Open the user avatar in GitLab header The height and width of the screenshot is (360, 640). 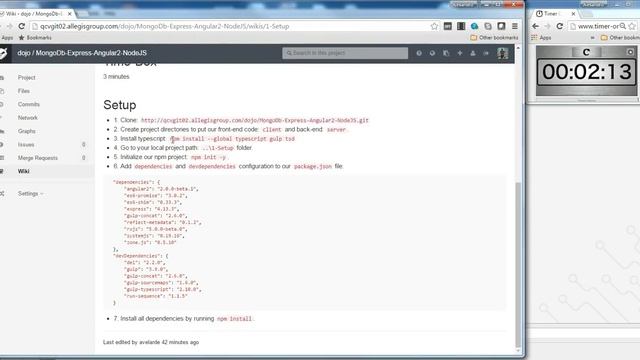coord(502,53)
